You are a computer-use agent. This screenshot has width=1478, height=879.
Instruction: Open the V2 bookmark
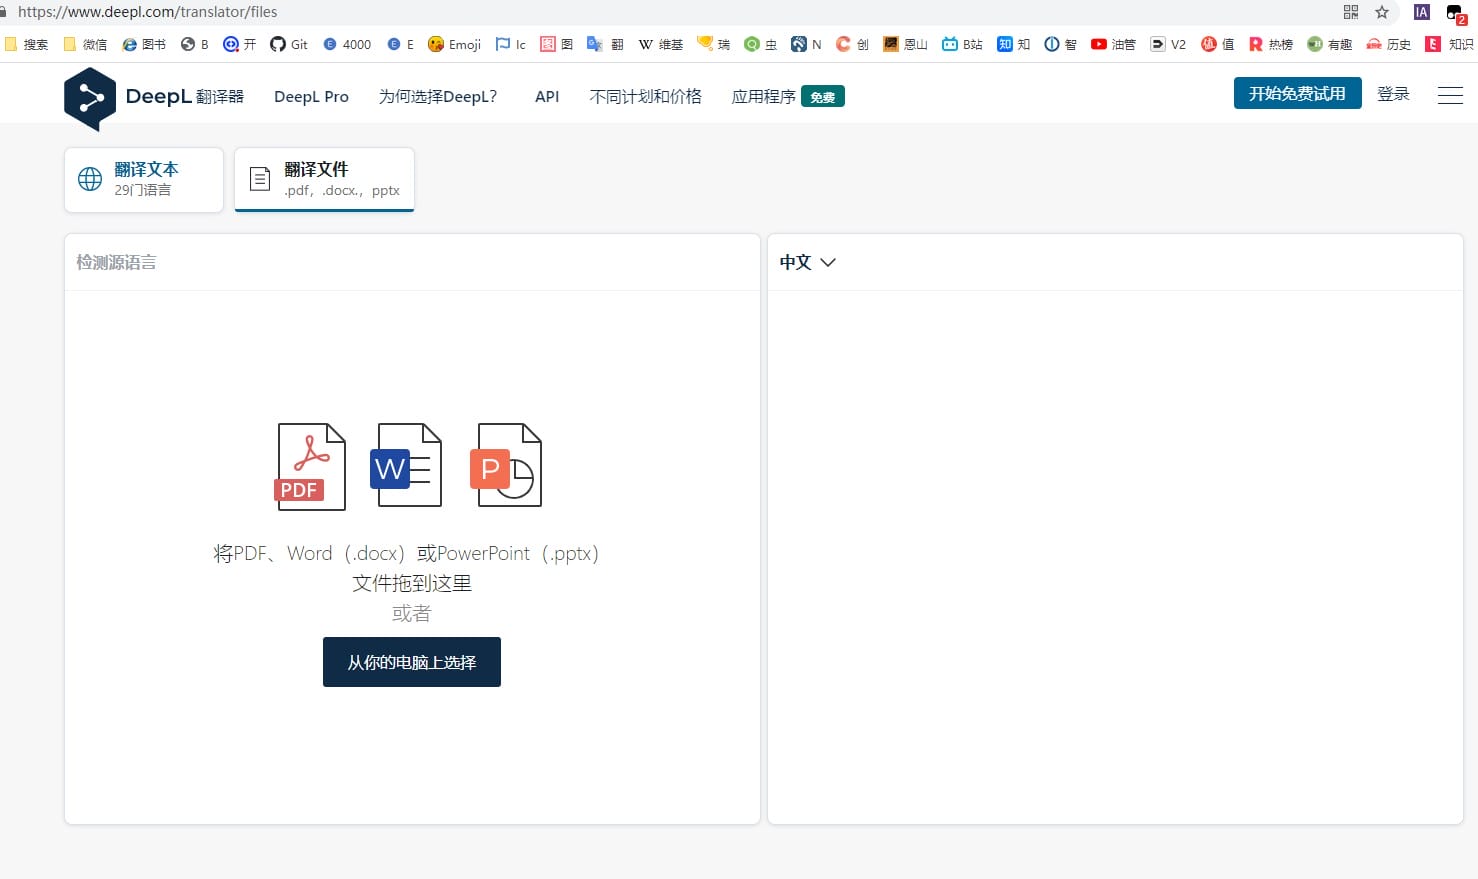point(1168,44)
